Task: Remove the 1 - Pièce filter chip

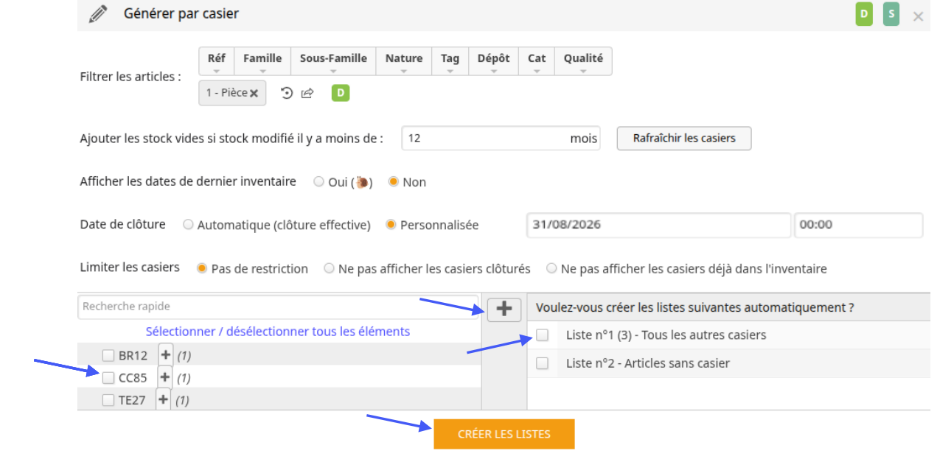Action: pyautogui.click(x=254, y=93)
